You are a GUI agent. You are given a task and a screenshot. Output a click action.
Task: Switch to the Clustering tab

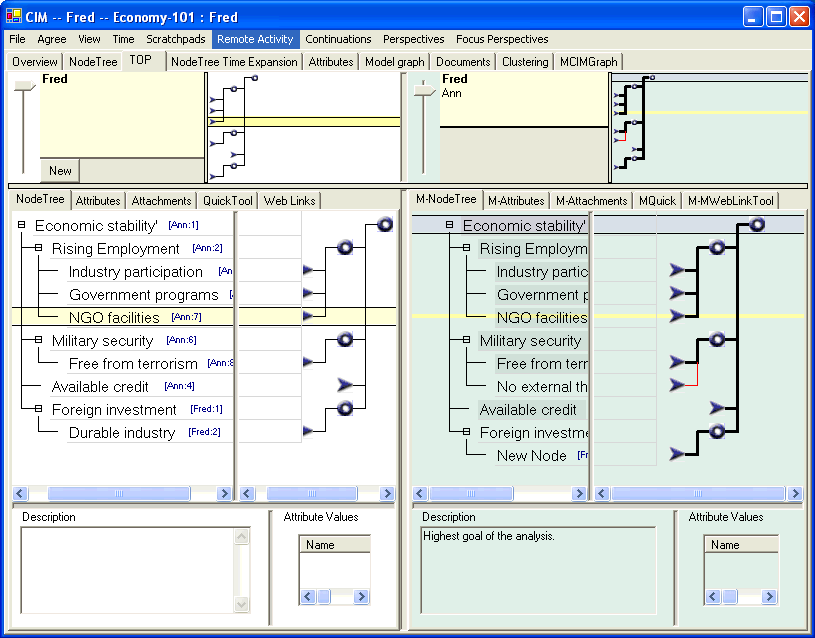(x=525, y=62)
